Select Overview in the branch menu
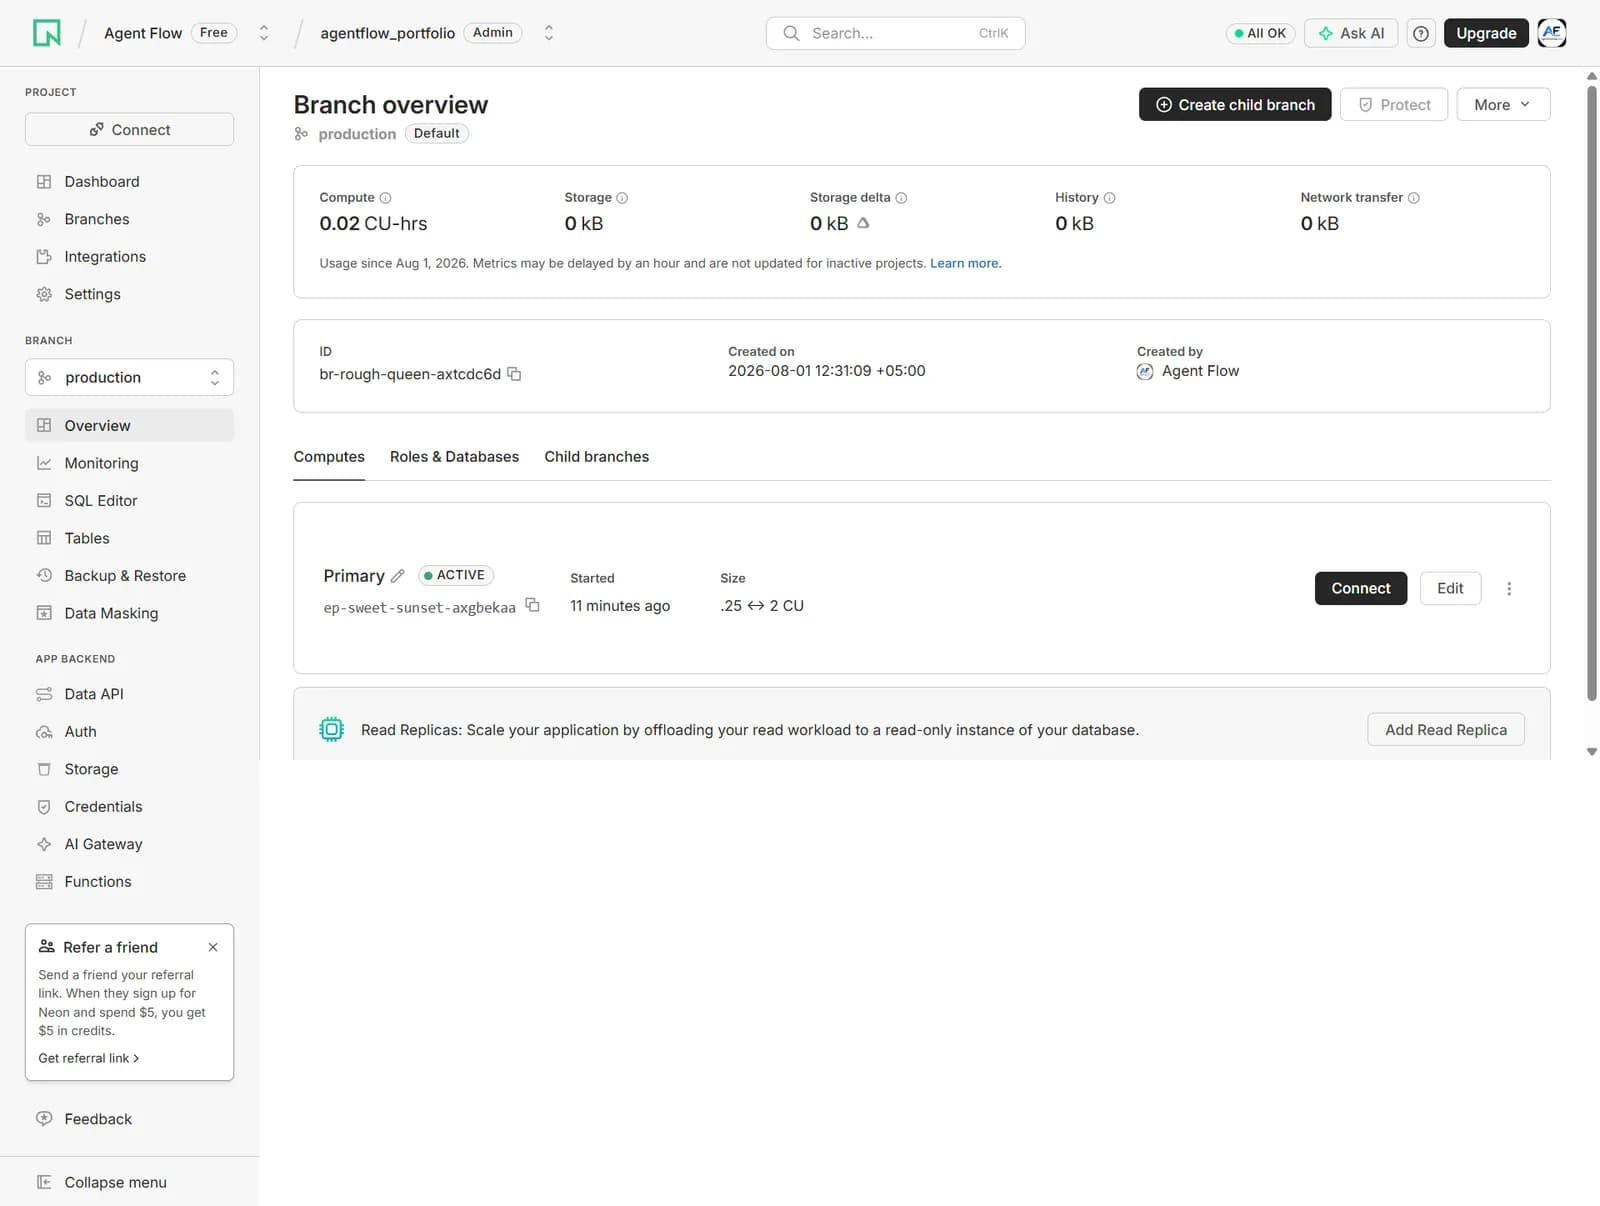Screen dimensions: 1600x1206 (130, 425)
